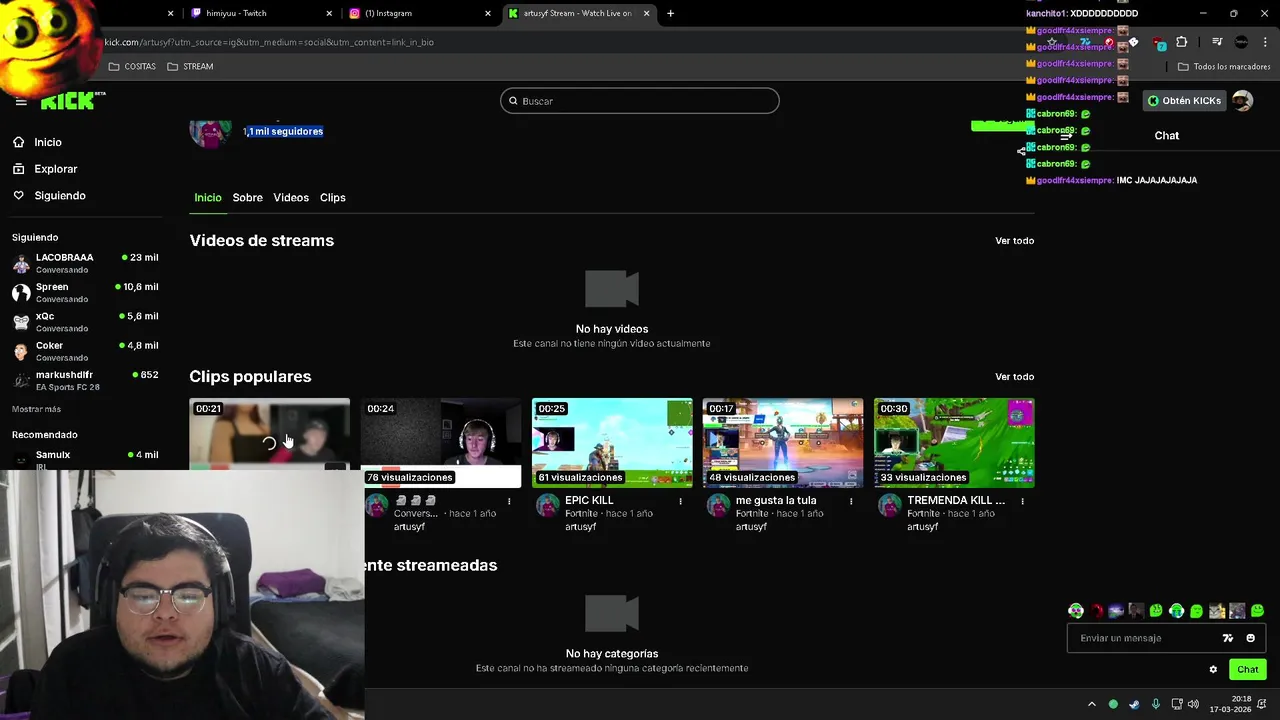
Task: Switch to the Inicio channel tab
Action: click(x=208, y=198)
